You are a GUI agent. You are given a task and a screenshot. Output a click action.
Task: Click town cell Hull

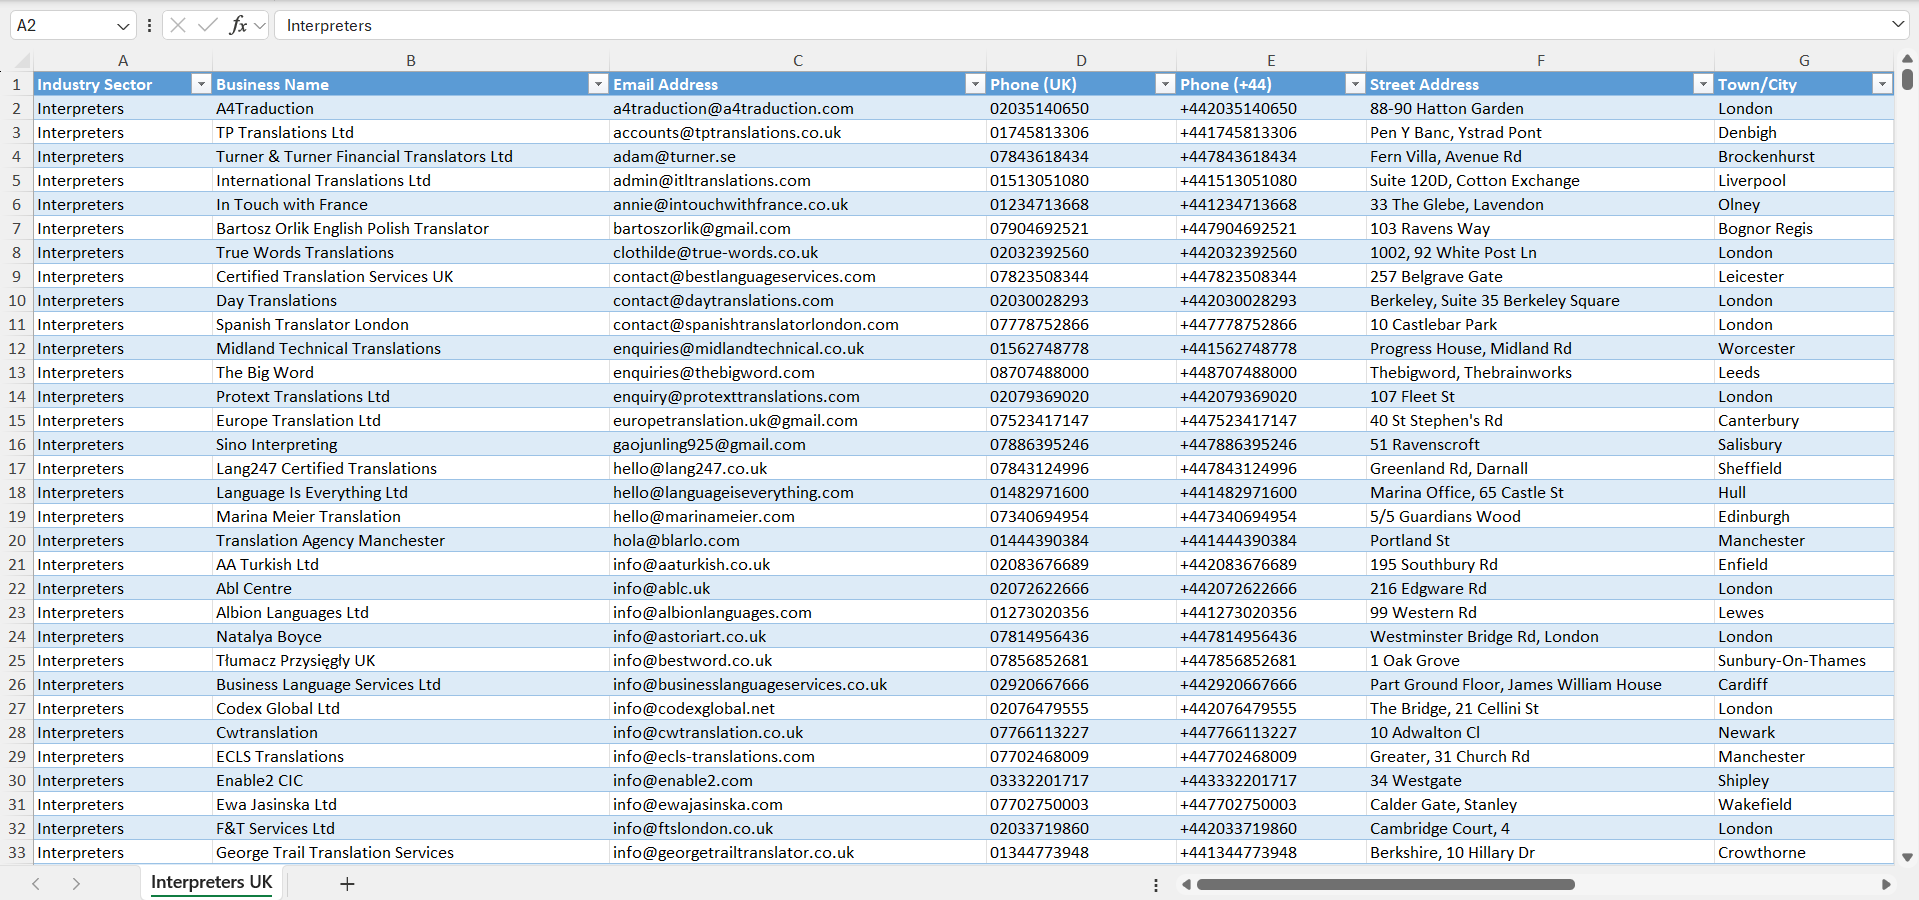[1804, 492]
